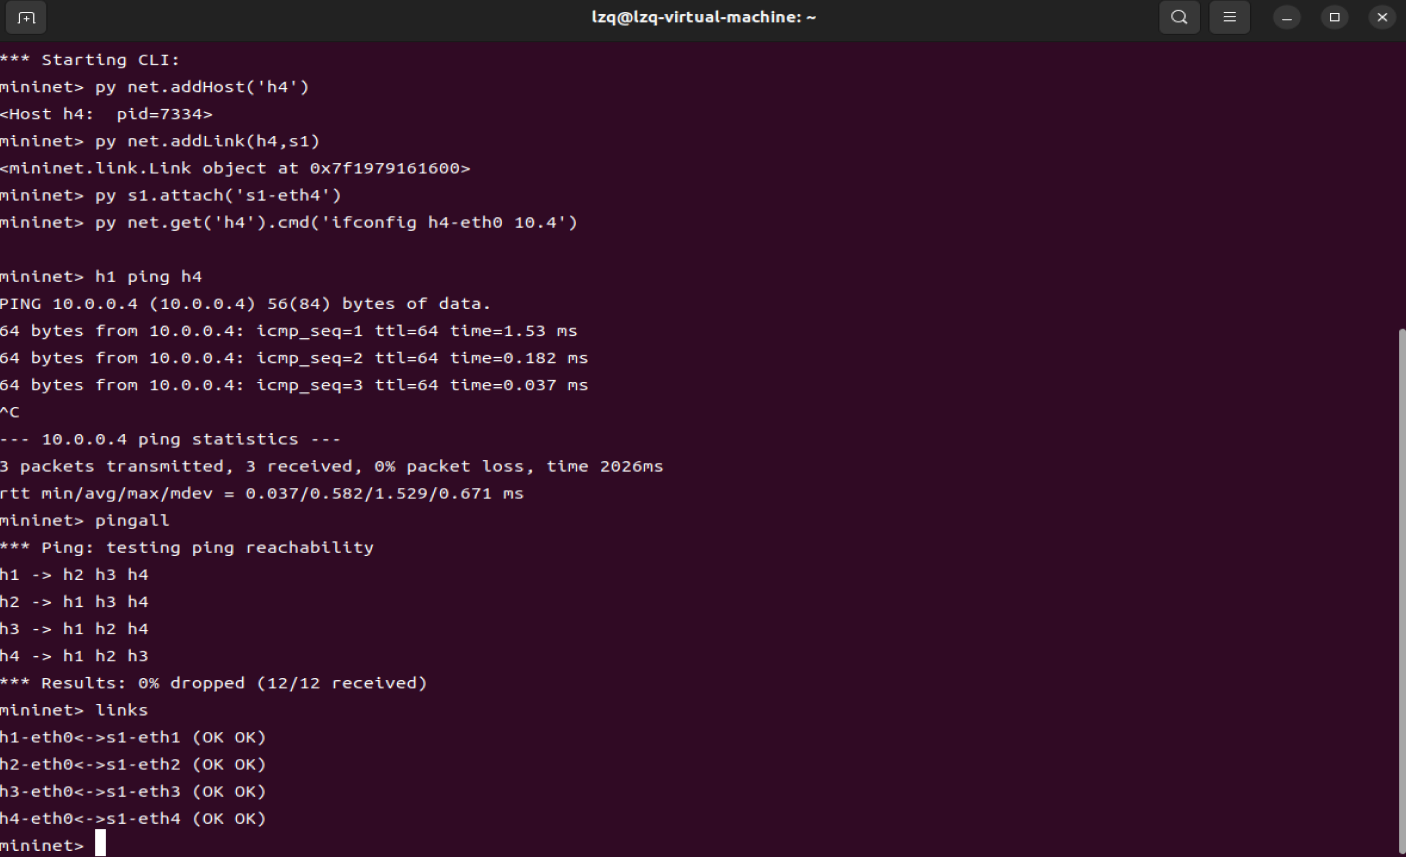Minimize the terminal window
This screenshot has width=1406, height=857.
(1287, 17)
